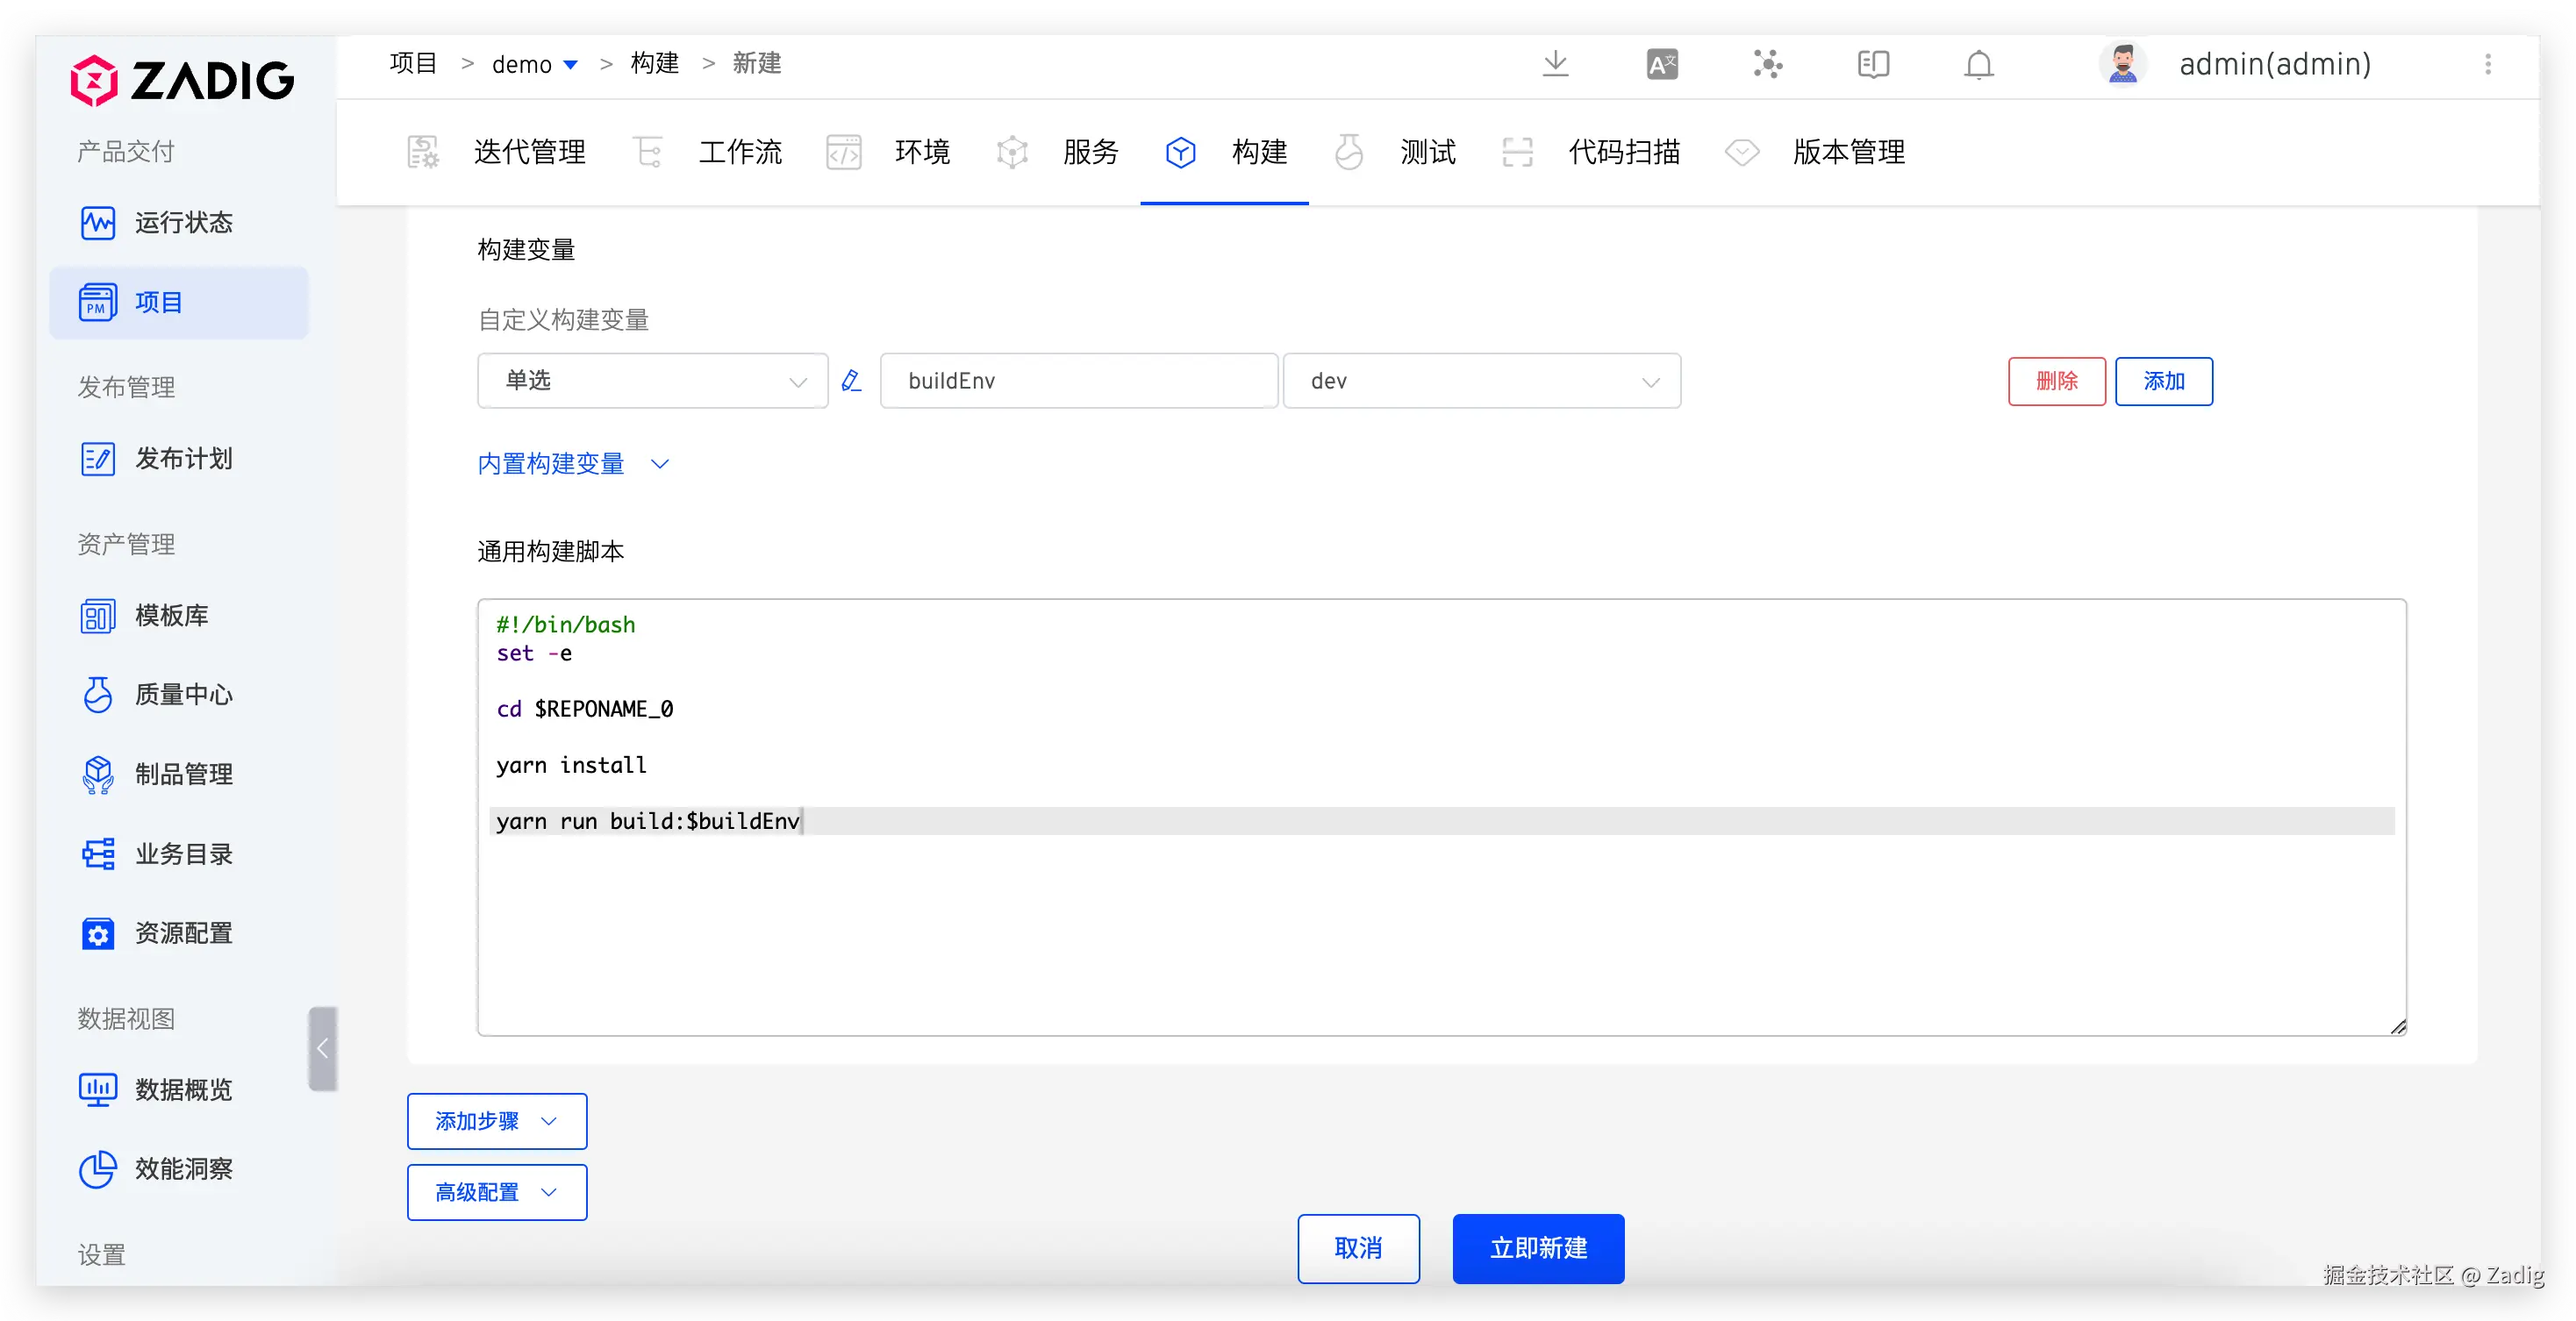Viewport: 2576px width, 1321px height.
Task: Open 模板库 in sidebar
Action: (x=145, y=615)
